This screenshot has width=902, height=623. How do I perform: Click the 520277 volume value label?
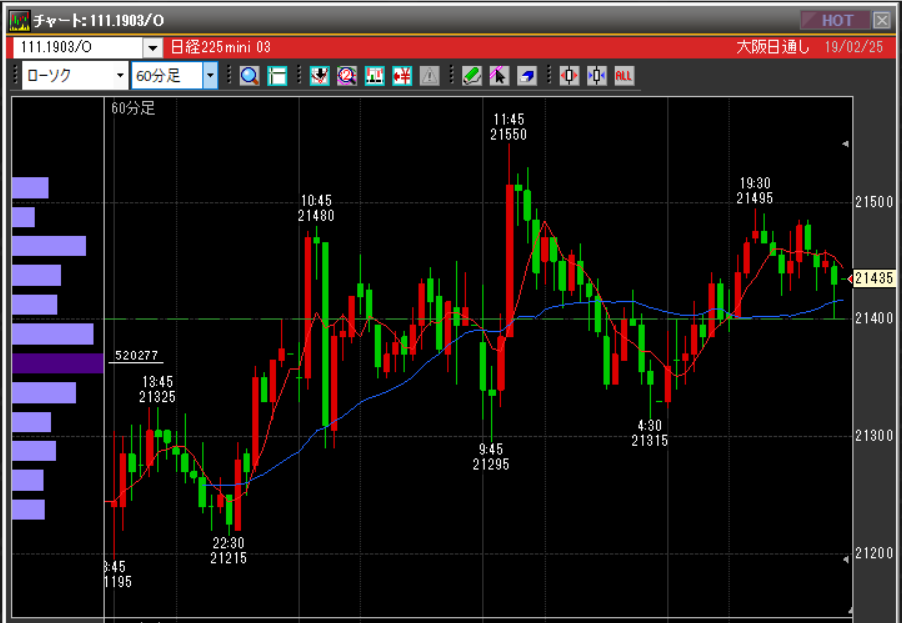click(x=136, y=356)
